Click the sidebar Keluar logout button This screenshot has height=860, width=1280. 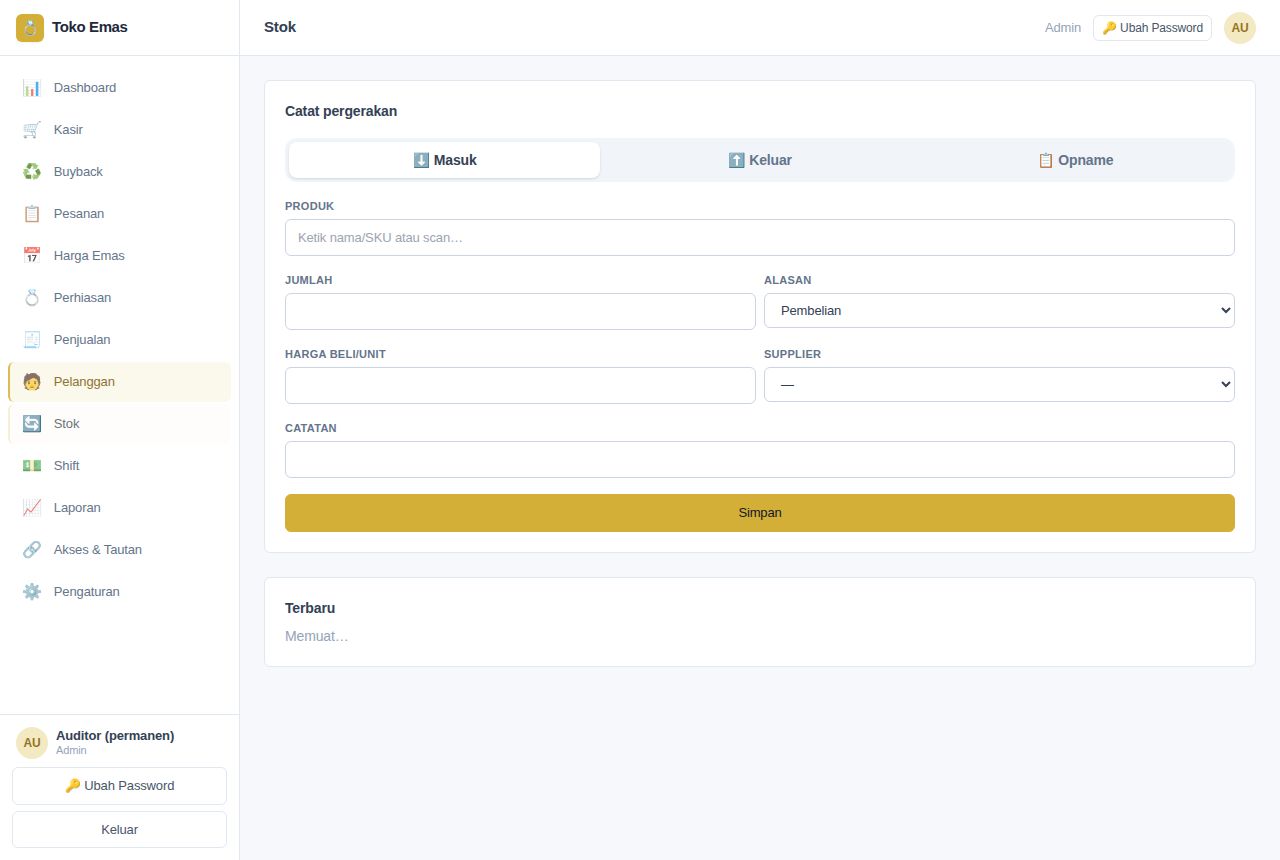[120, 830]
